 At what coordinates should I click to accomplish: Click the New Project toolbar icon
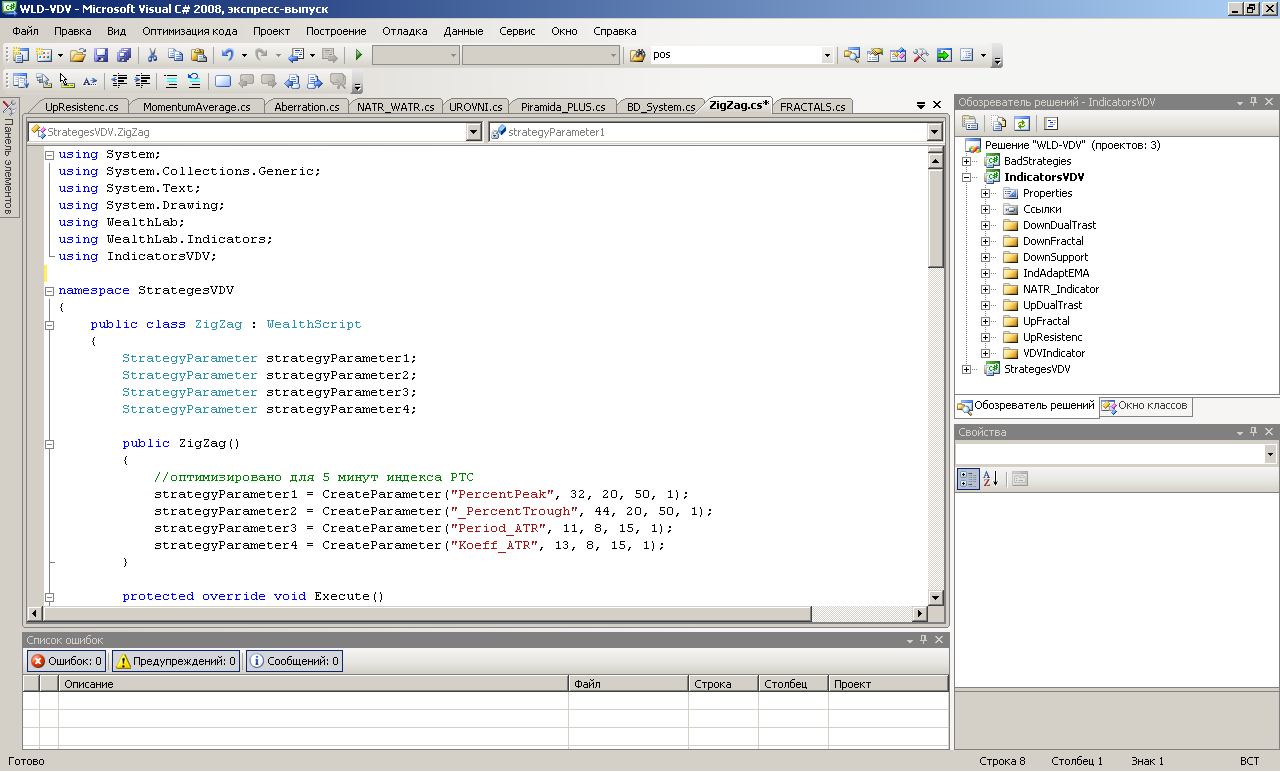coord(20,55)
